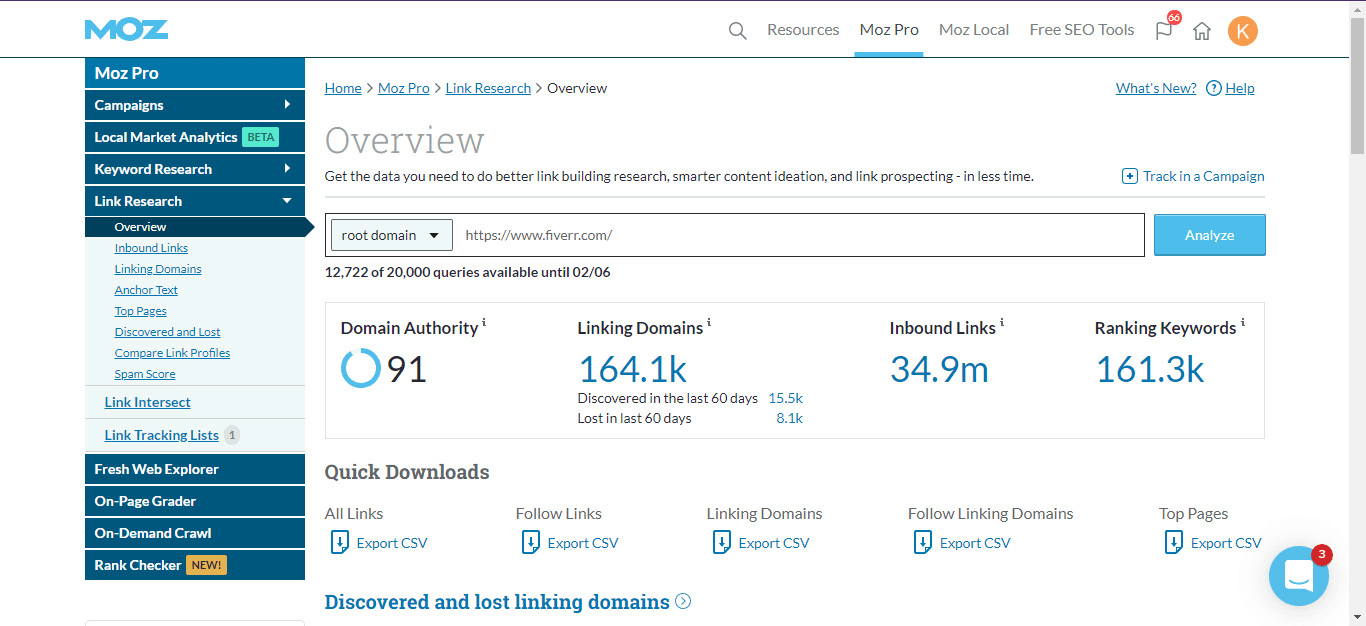Click the All Links Export CSV download icon

click(340, 541)
